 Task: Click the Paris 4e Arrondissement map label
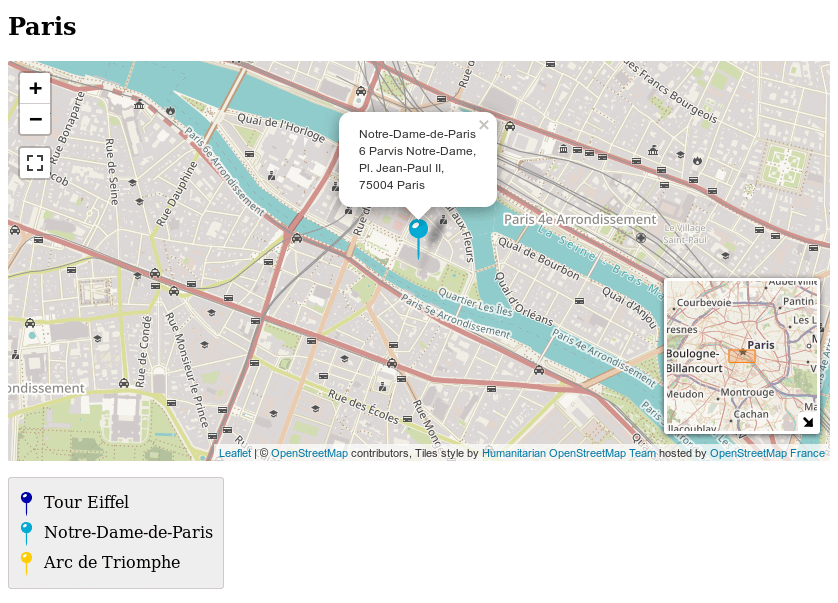coord(580,219)
